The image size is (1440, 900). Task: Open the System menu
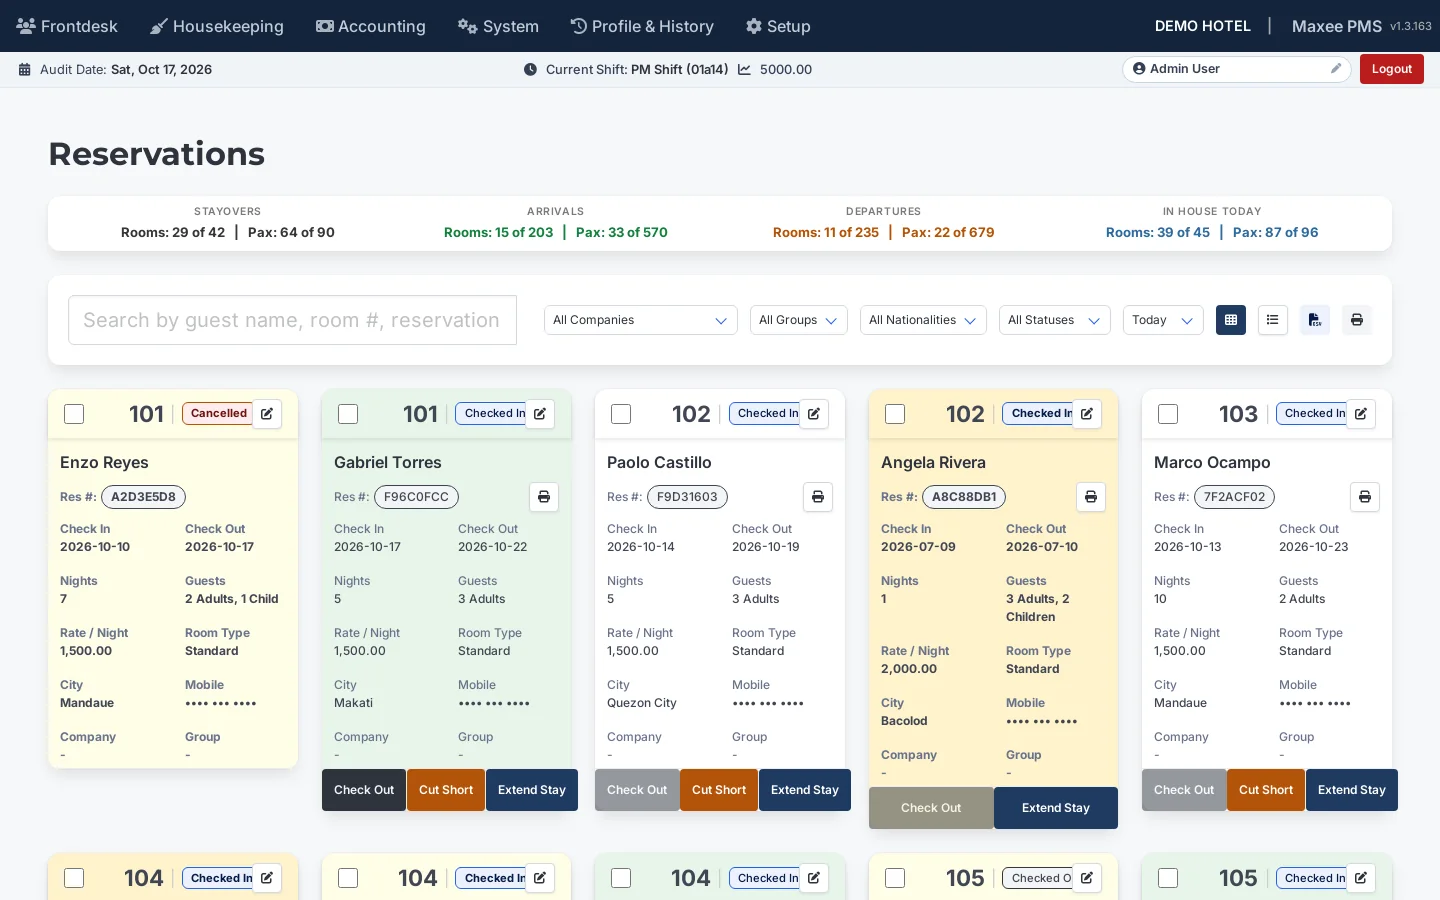[x=498, y=26]
